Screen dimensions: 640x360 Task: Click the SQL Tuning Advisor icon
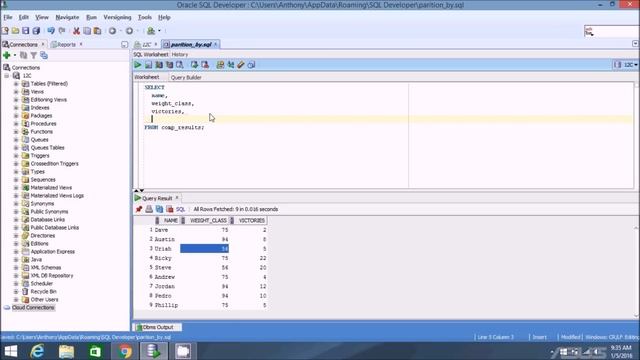[180, 65]
